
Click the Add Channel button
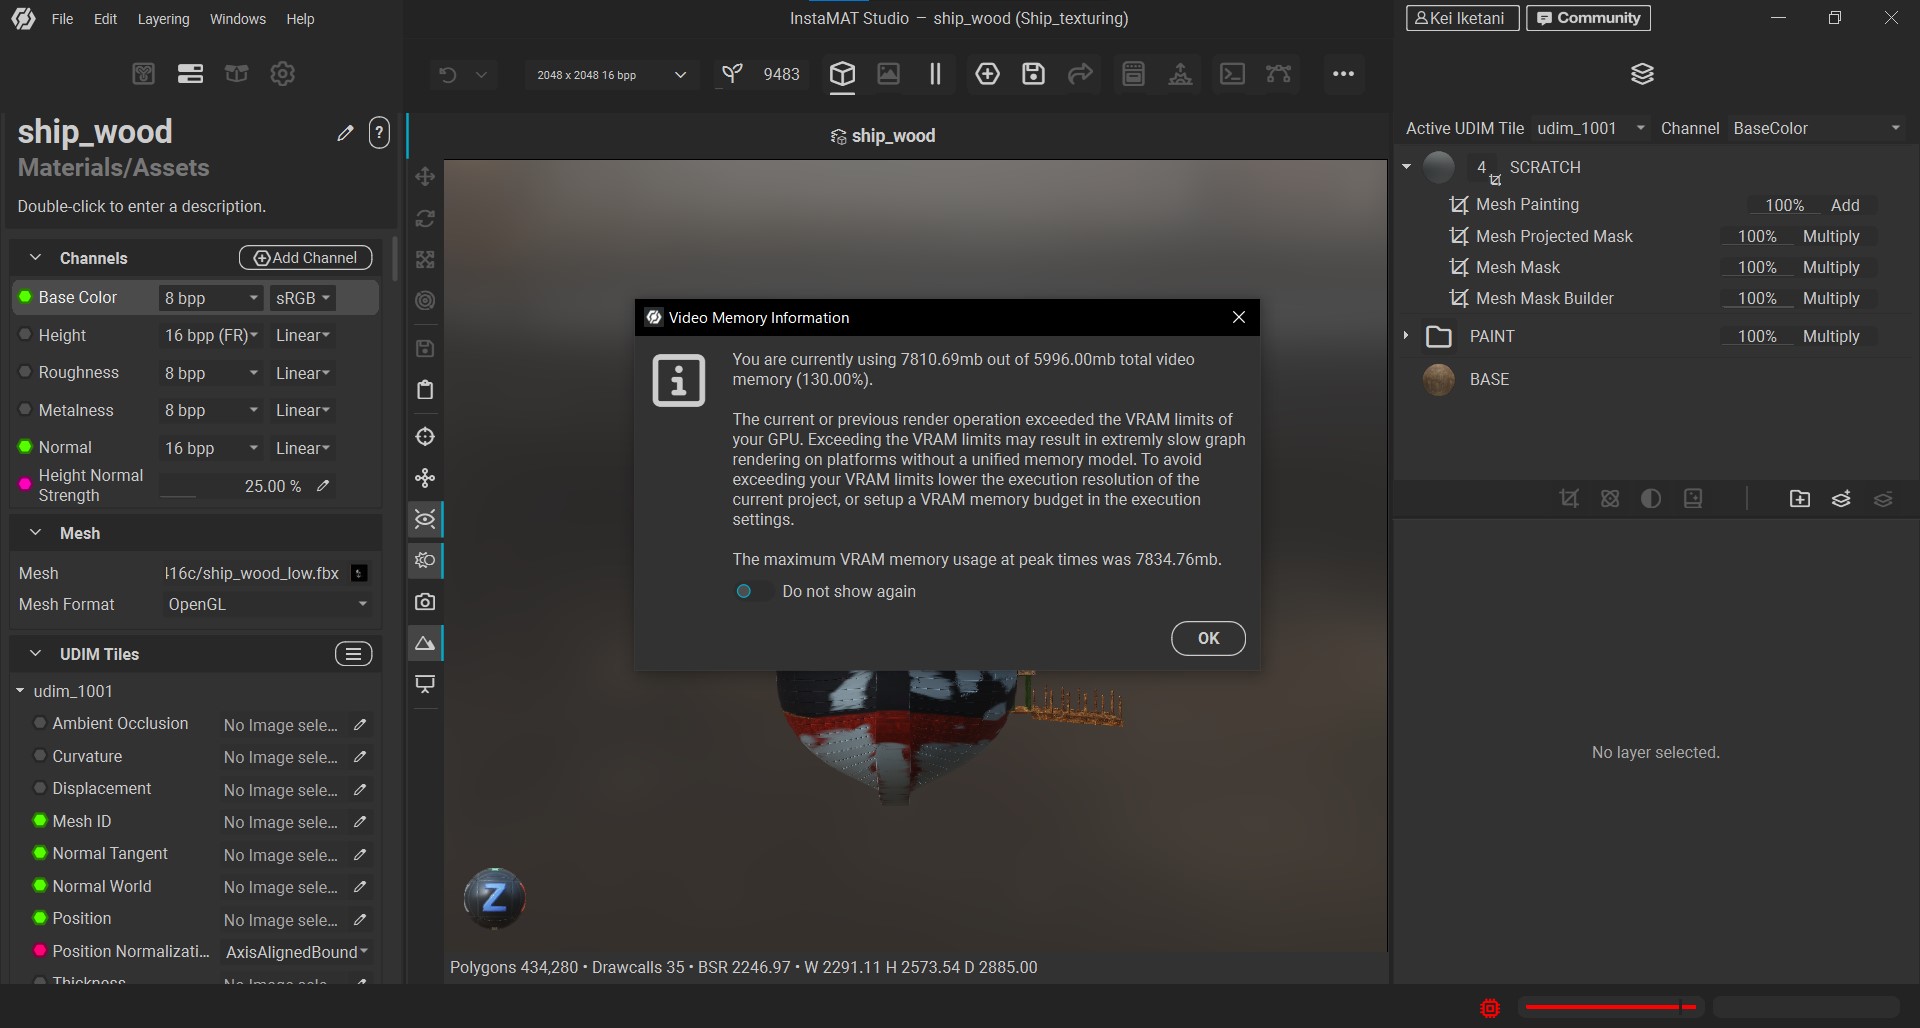[x=306, y=258]
